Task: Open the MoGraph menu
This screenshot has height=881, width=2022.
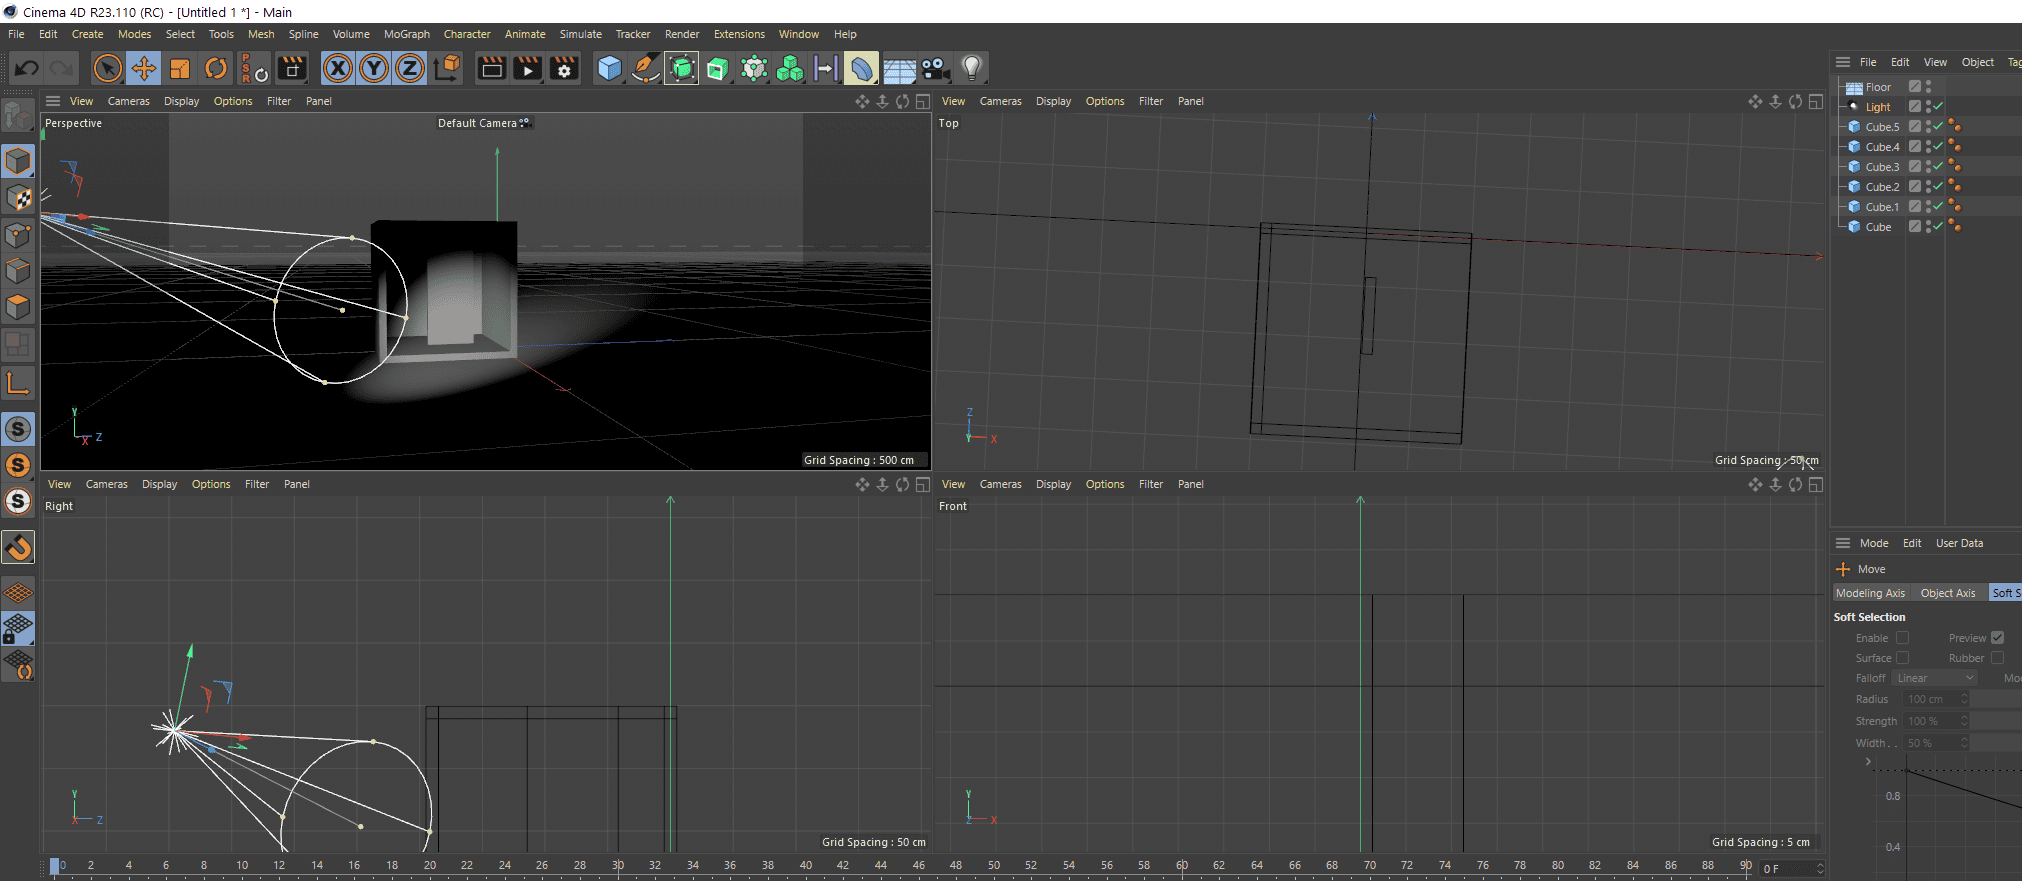Action: pyautogui.click(x=406, y=34)
